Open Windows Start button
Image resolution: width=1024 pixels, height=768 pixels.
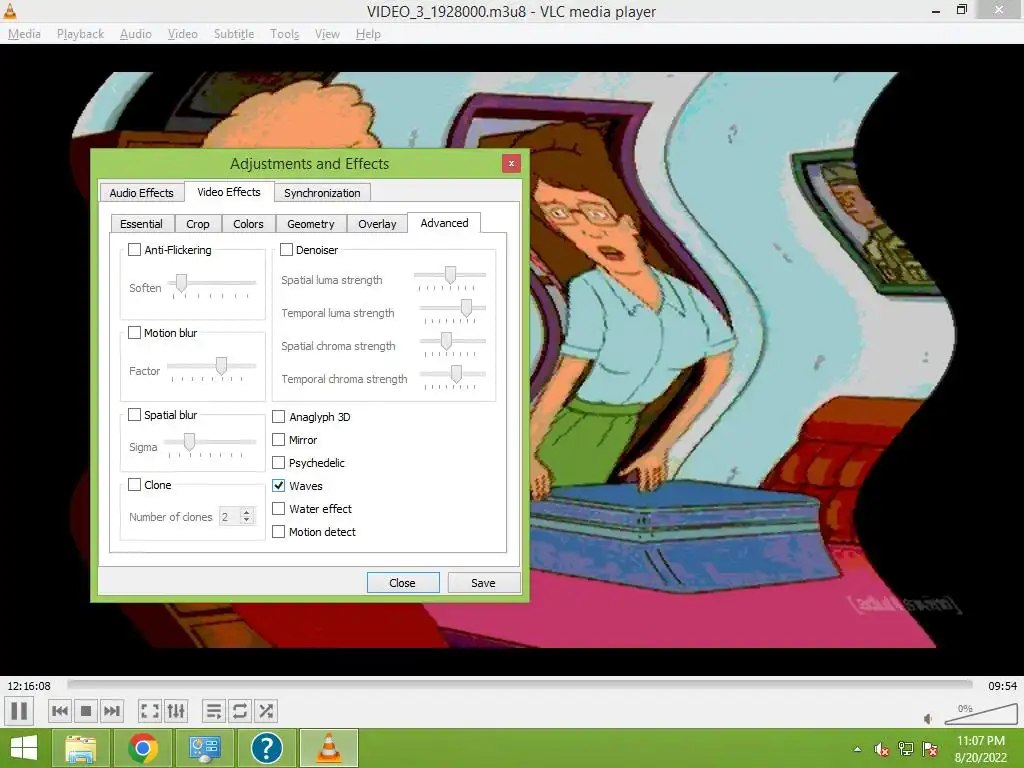point(24,748)
